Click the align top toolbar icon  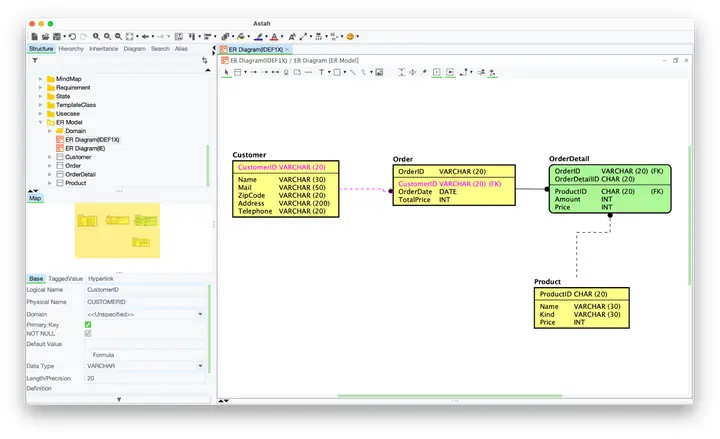coord(192,36)
